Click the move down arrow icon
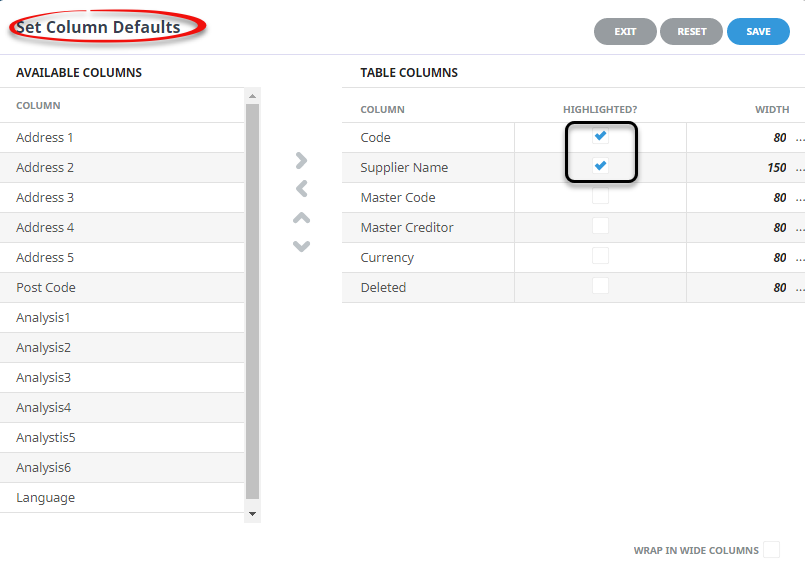 301,246
